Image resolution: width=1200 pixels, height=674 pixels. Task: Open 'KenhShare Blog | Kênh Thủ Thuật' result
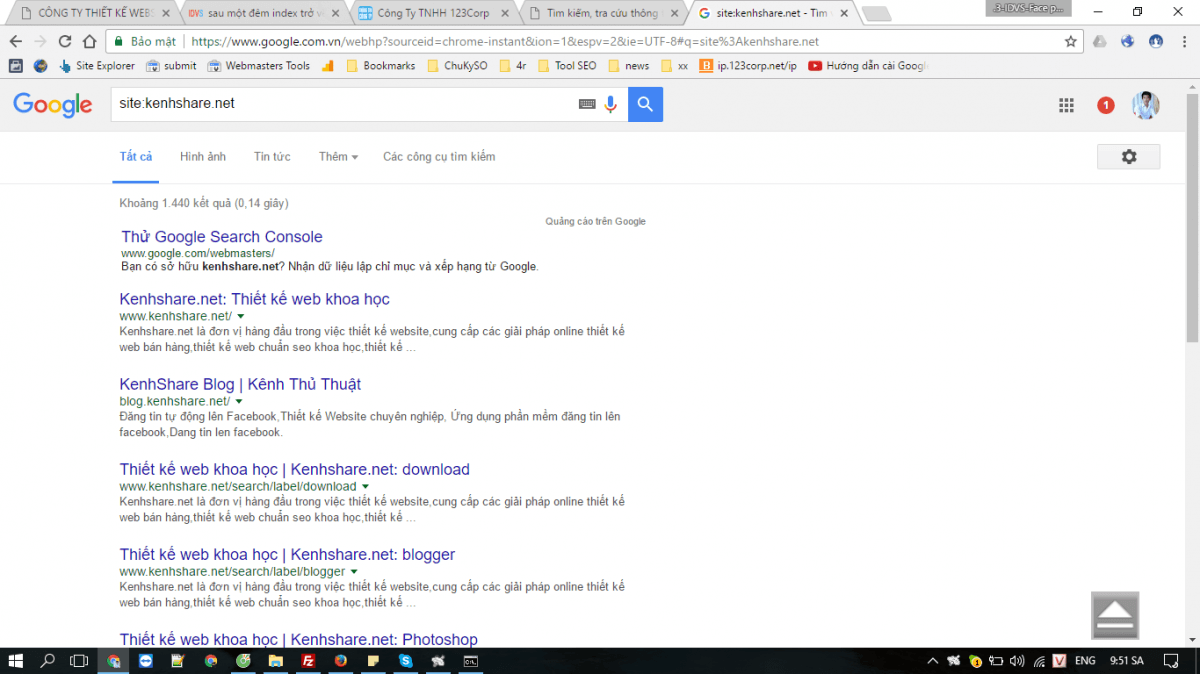(240, 384)
